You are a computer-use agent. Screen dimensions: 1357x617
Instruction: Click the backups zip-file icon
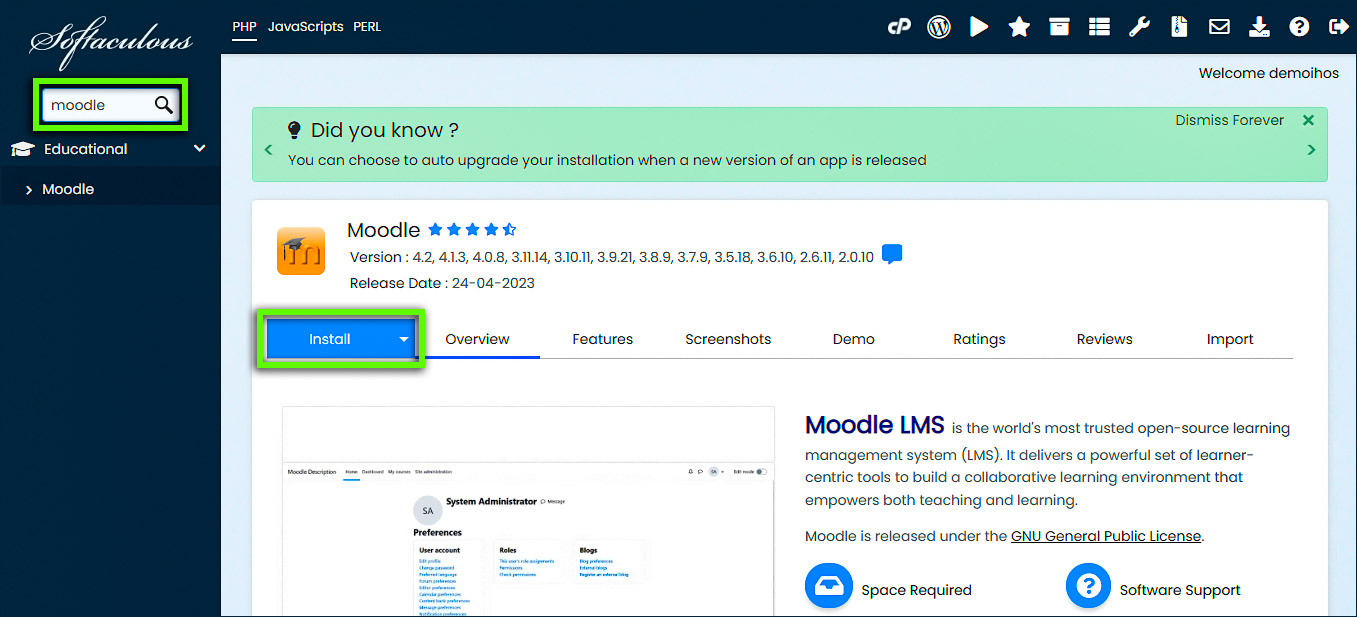pyautogui.click(x=1178, y=26)
